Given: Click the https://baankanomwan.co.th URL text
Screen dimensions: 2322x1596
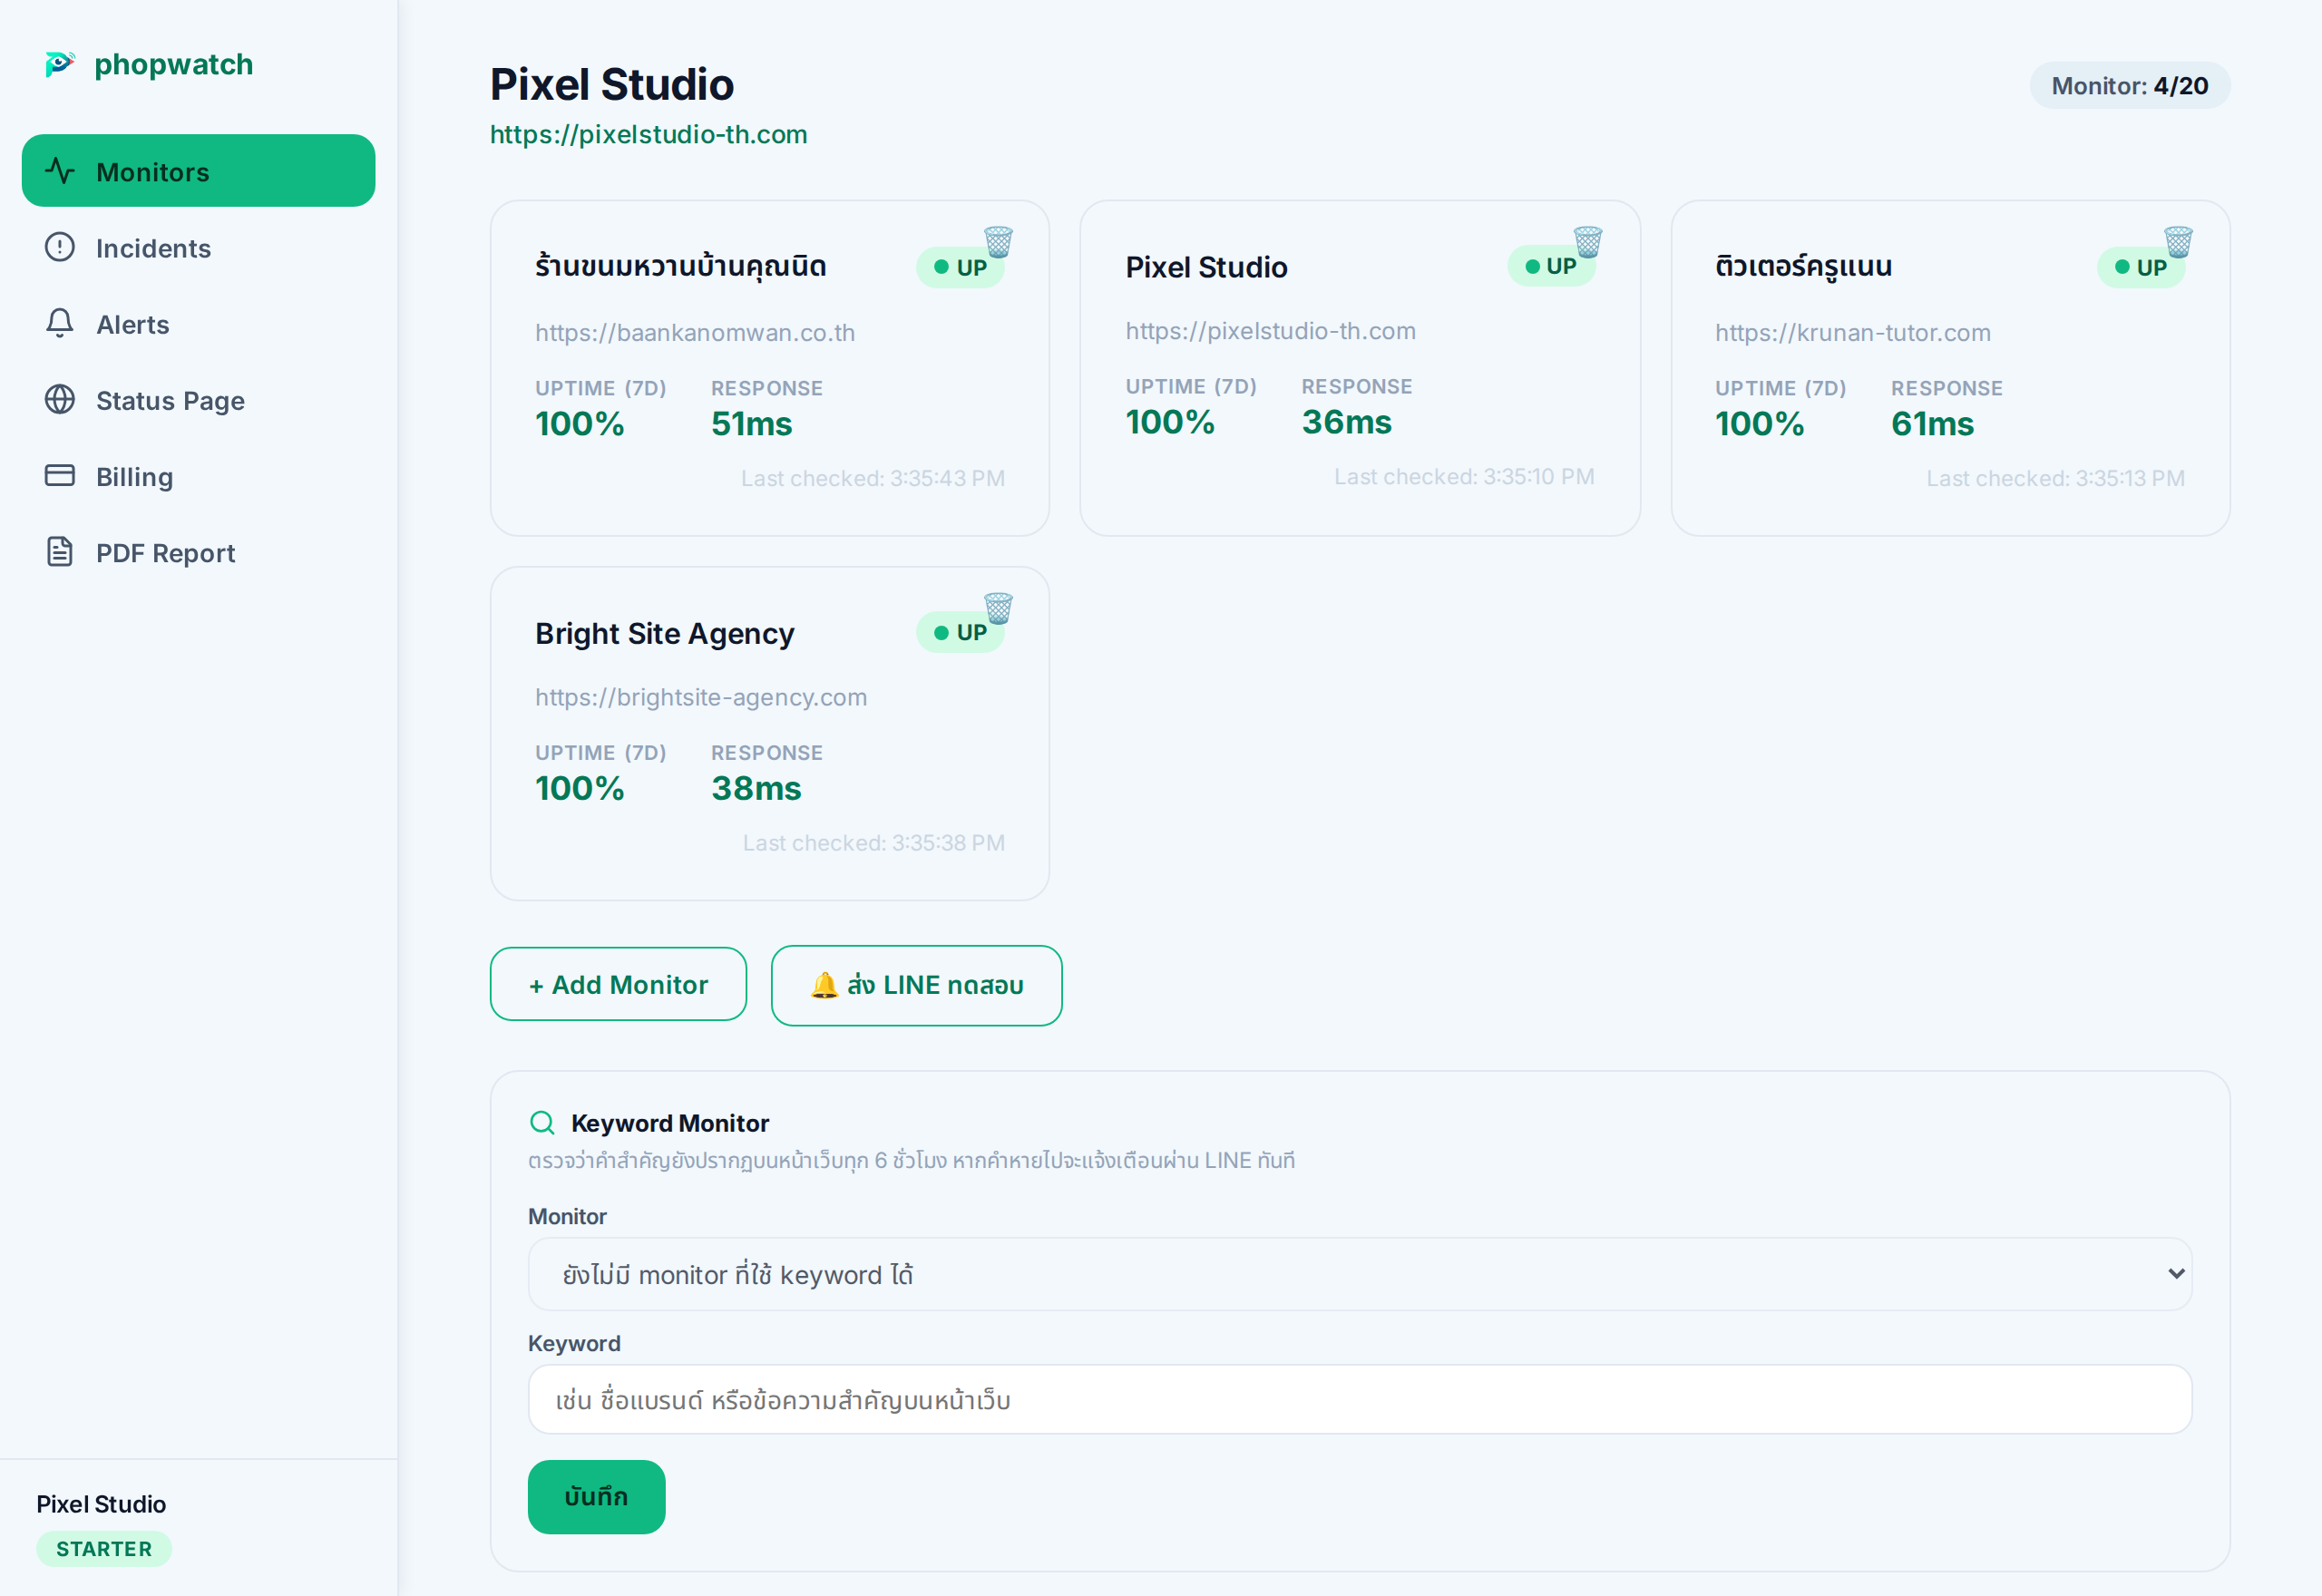Looking at the screenshot, I should pyautogui.click(x=695, y=333).
